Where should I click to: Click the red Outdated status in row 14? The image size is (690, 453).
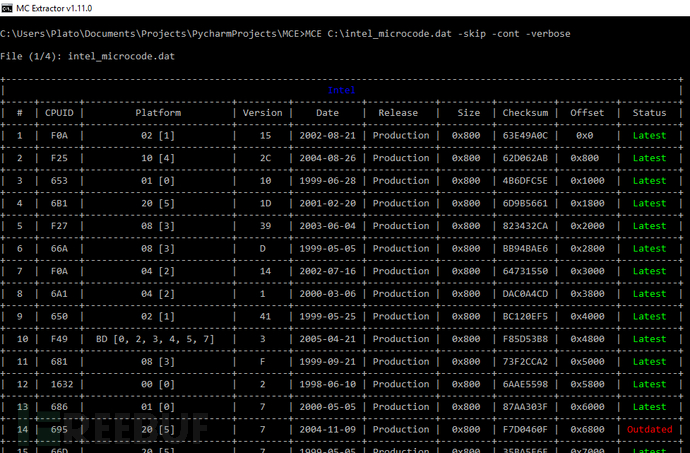pos(649,429)
